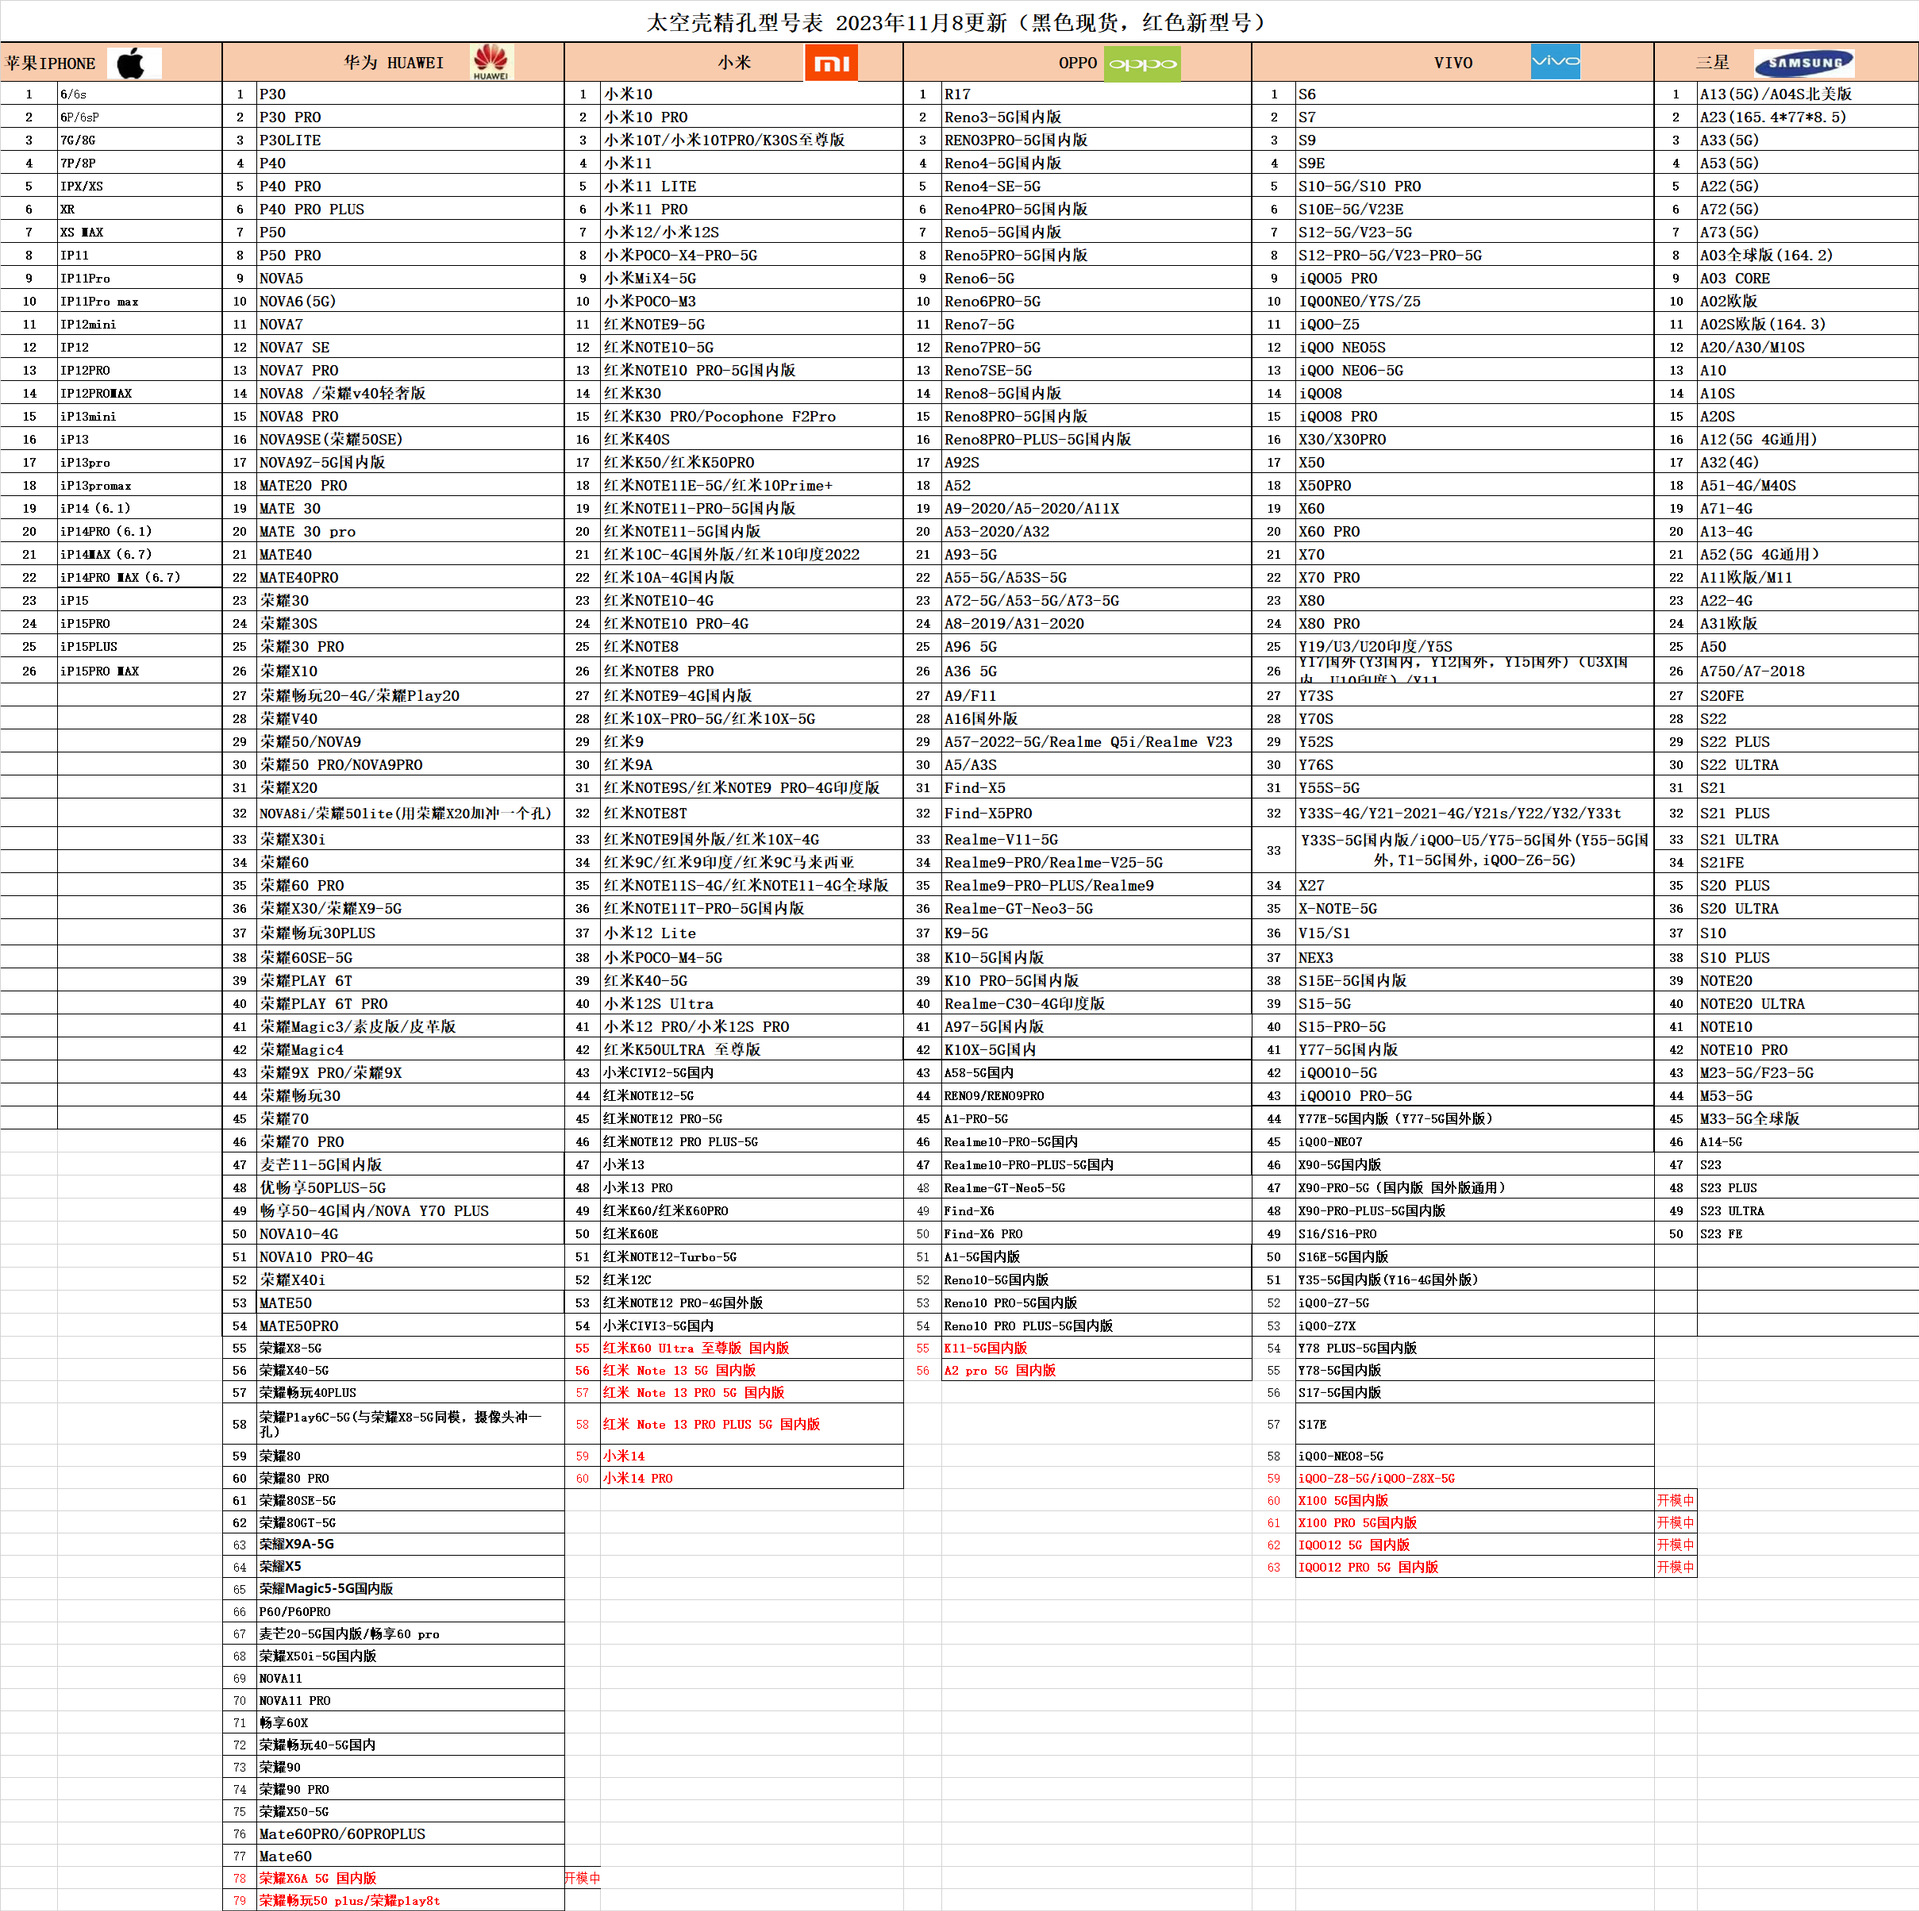
Task: Select the 'NEX3' cell
Action: coord(1475,957)
